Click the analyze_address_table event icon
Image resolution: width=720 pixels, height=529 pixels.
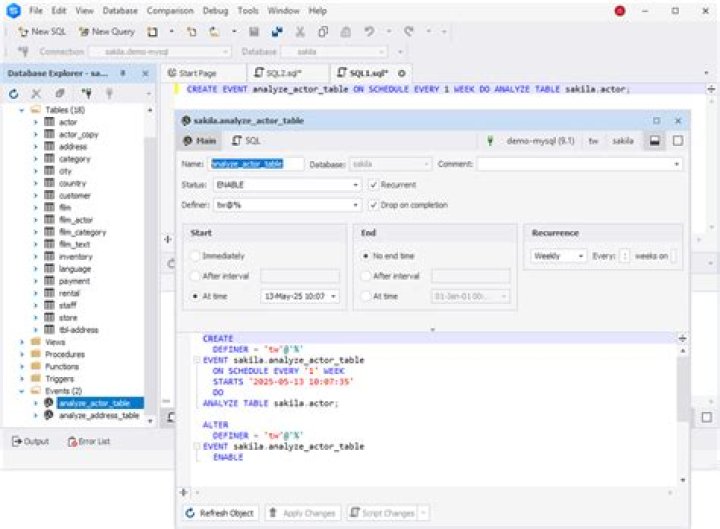(x=49, y=415)
